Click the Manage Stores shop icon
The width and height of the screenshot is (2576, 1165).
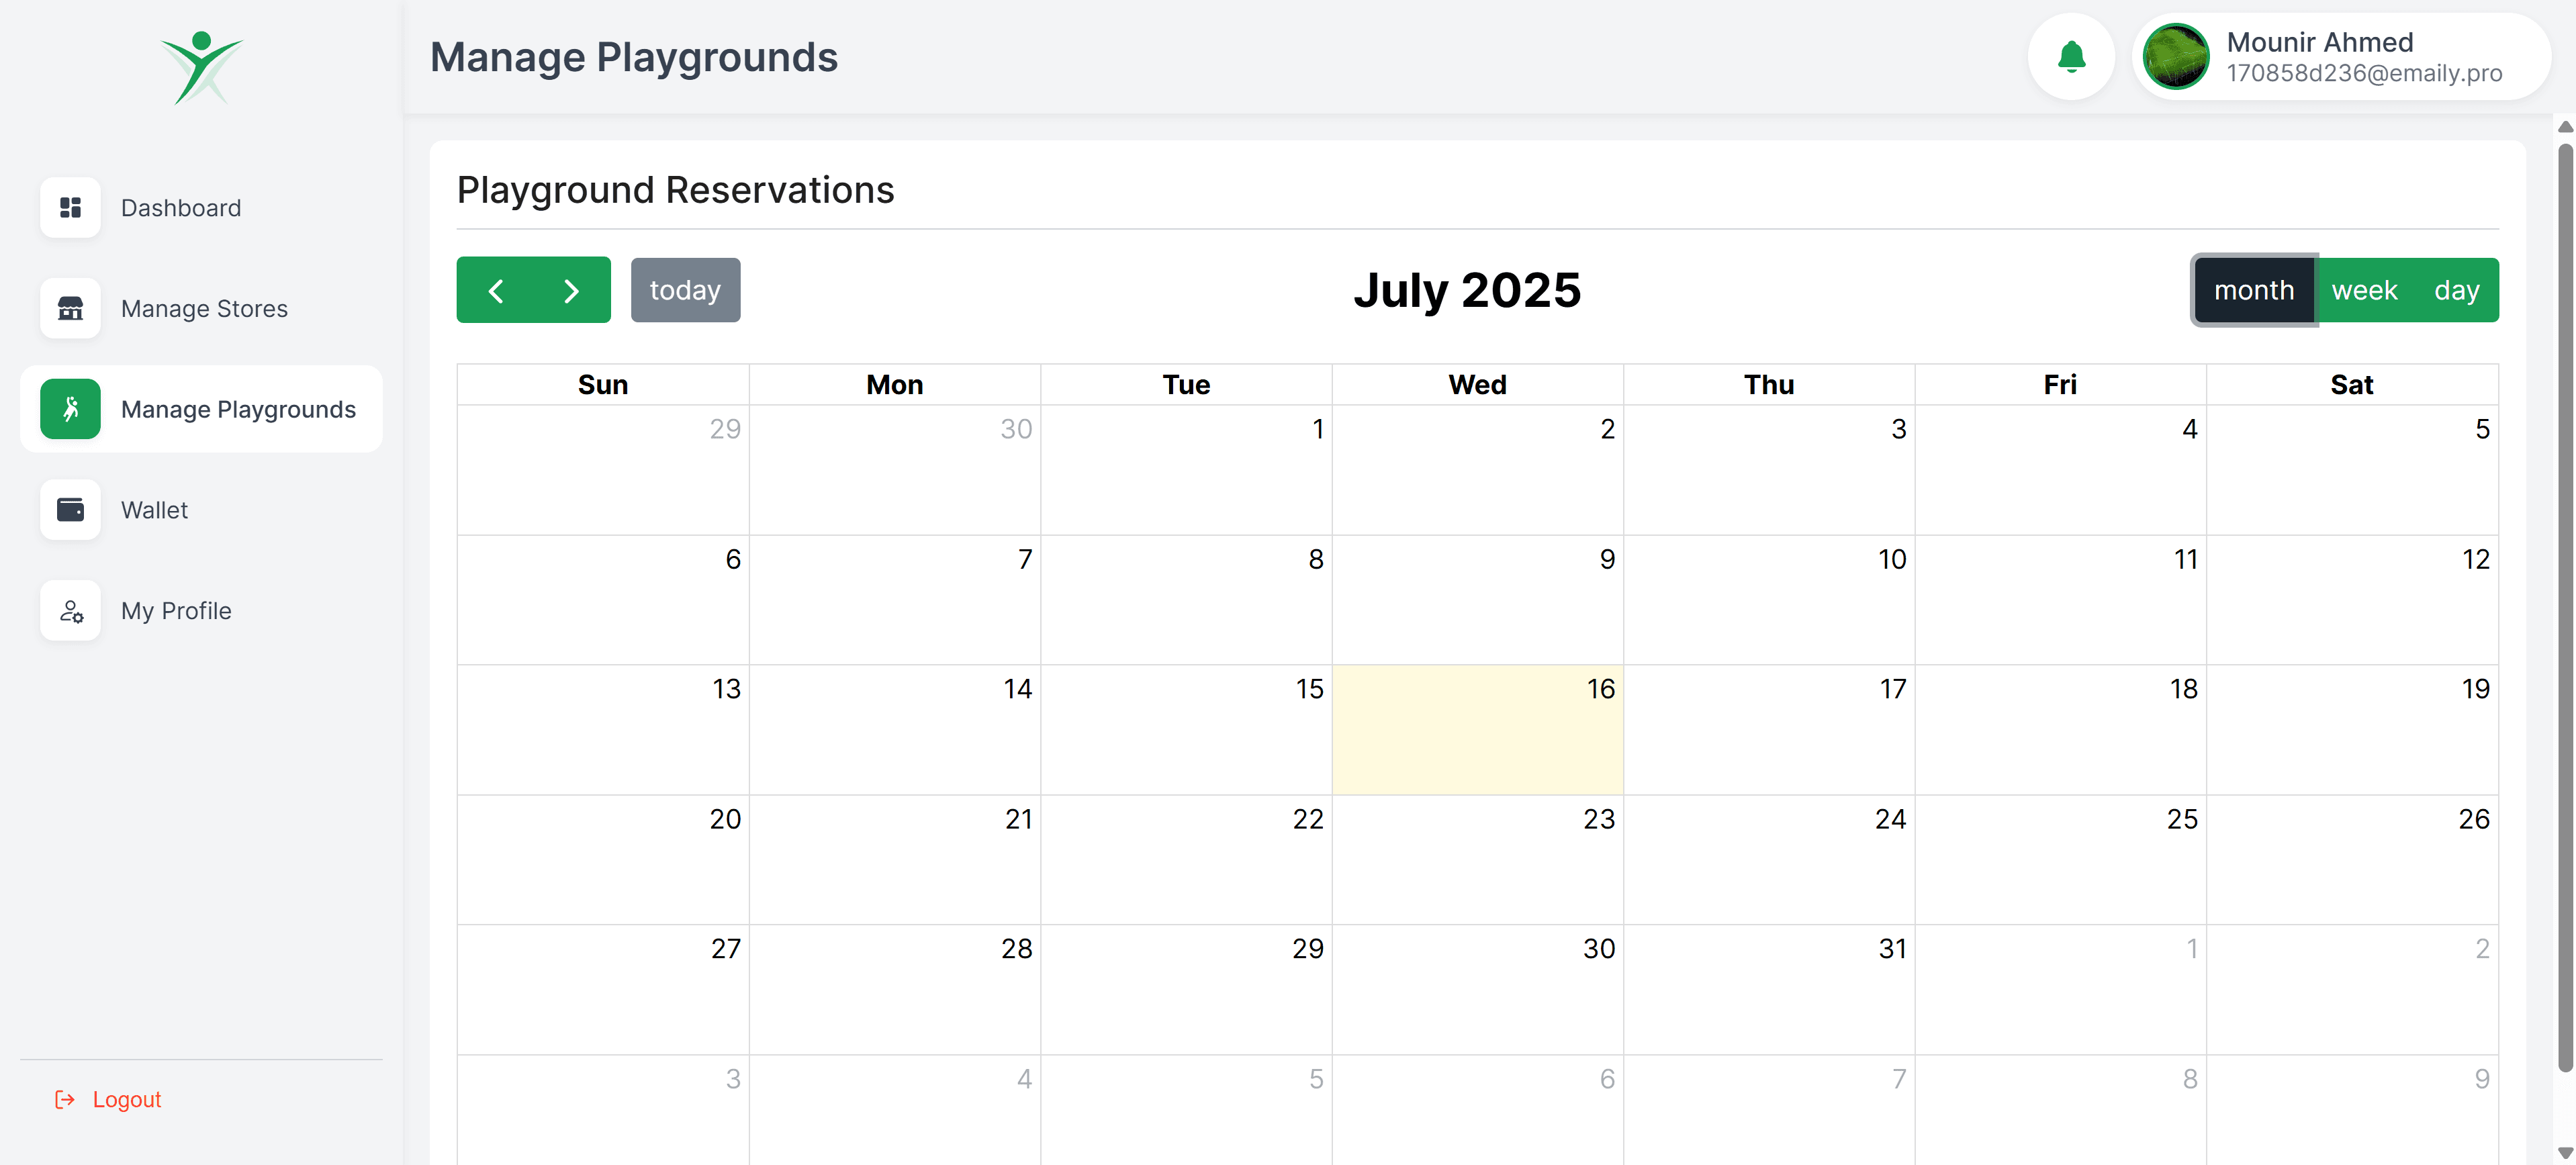[x=70, y=309]
